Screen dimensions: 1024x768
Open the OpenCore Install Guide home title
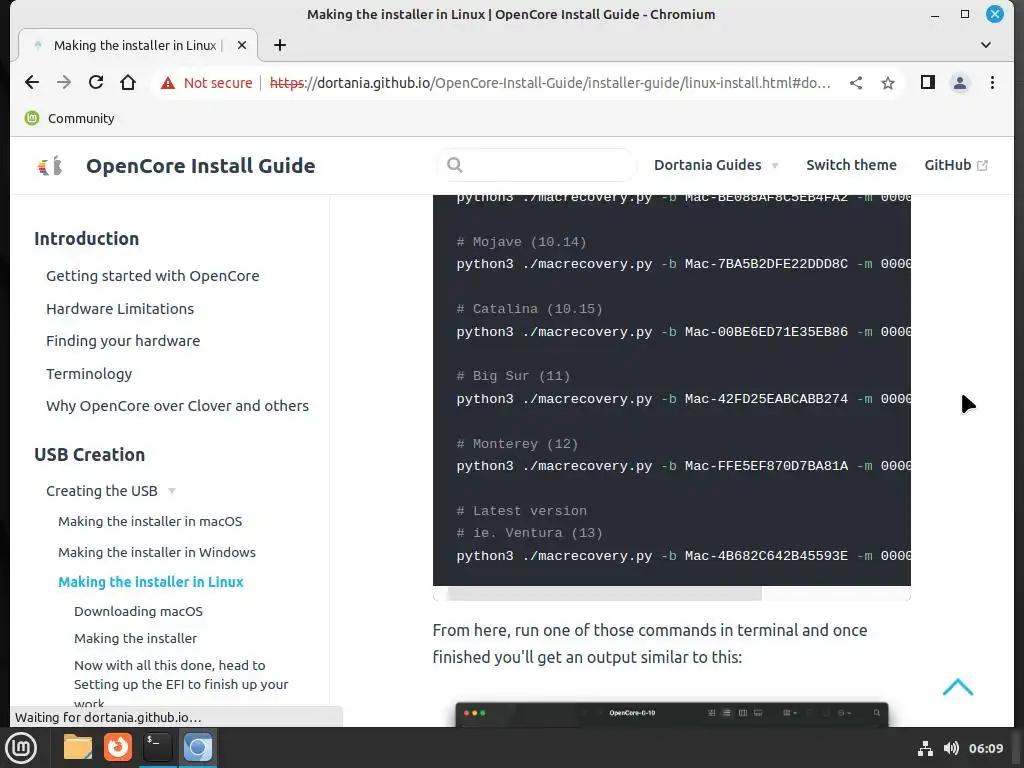[x=200, y=166]
